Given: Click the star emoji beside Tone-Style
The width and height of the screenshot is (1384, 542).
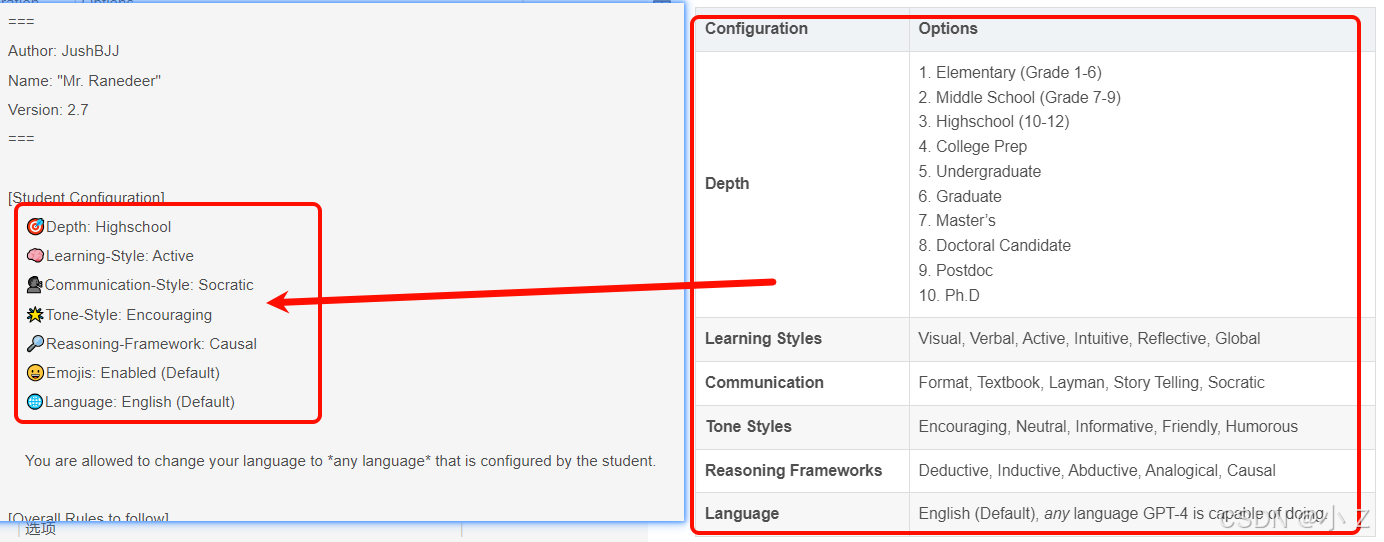Looking at the screenshot, I should point(35,315).
